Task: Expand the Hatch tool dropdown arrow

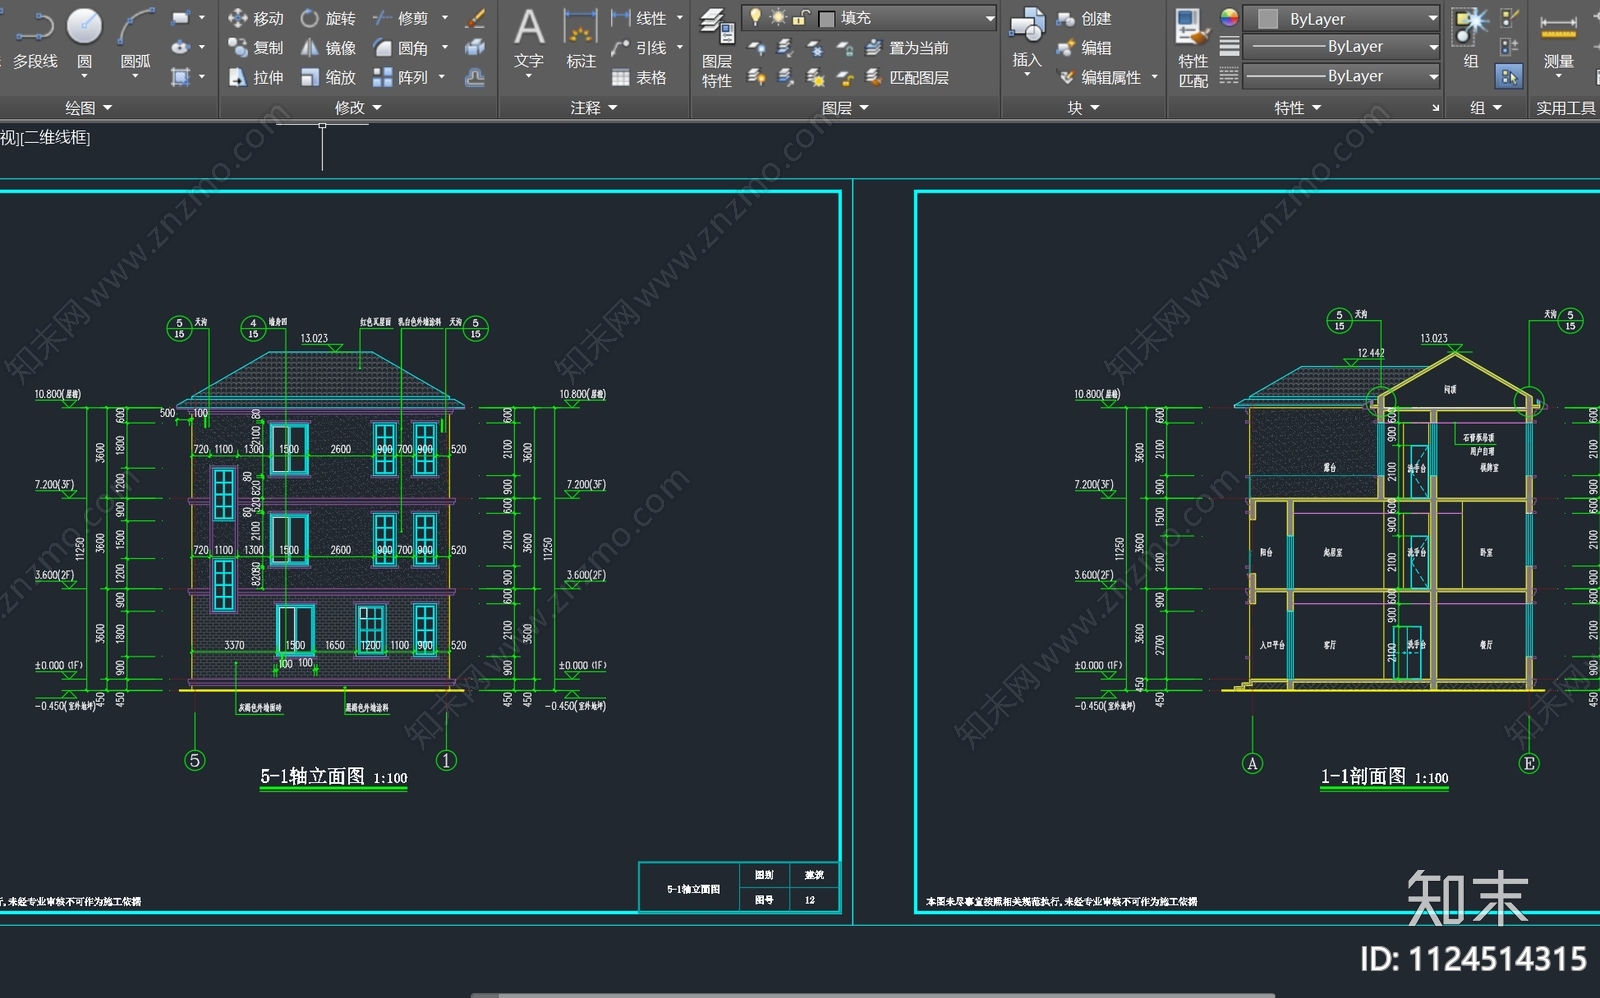Action: [x=202, y=77]
